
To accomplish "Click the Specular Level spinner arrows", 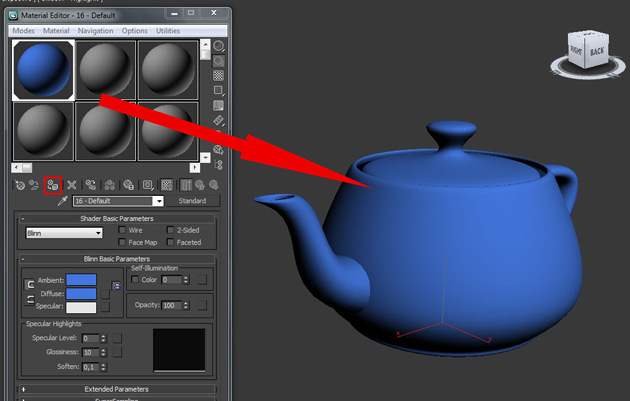I will tap(103, 338).
